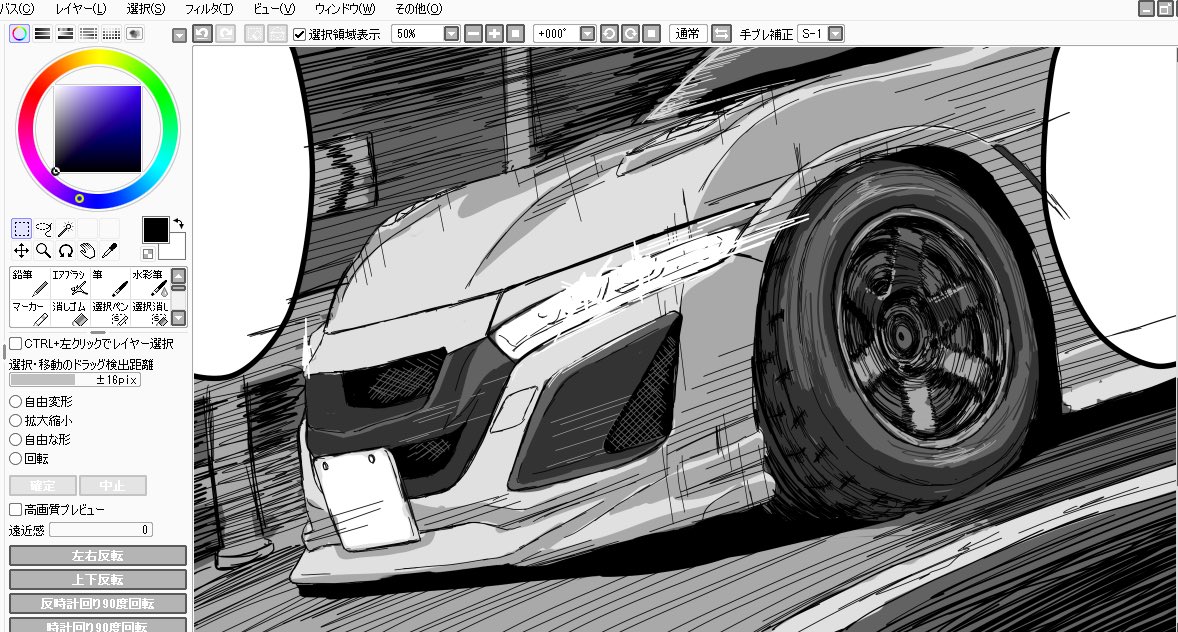Viewport: 1178px width, 632px height.
Task: Open the 通常 mode selector
Action: [687, 34]
